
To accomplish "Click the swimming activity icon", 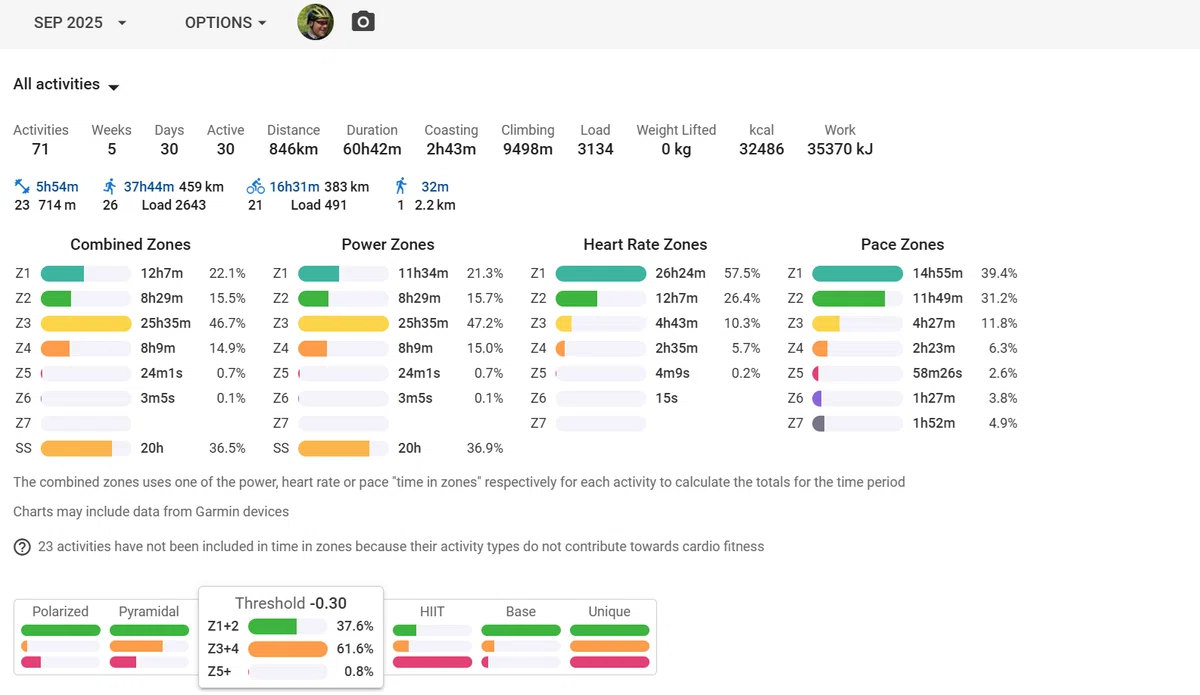I will click(x=22, y=186).
